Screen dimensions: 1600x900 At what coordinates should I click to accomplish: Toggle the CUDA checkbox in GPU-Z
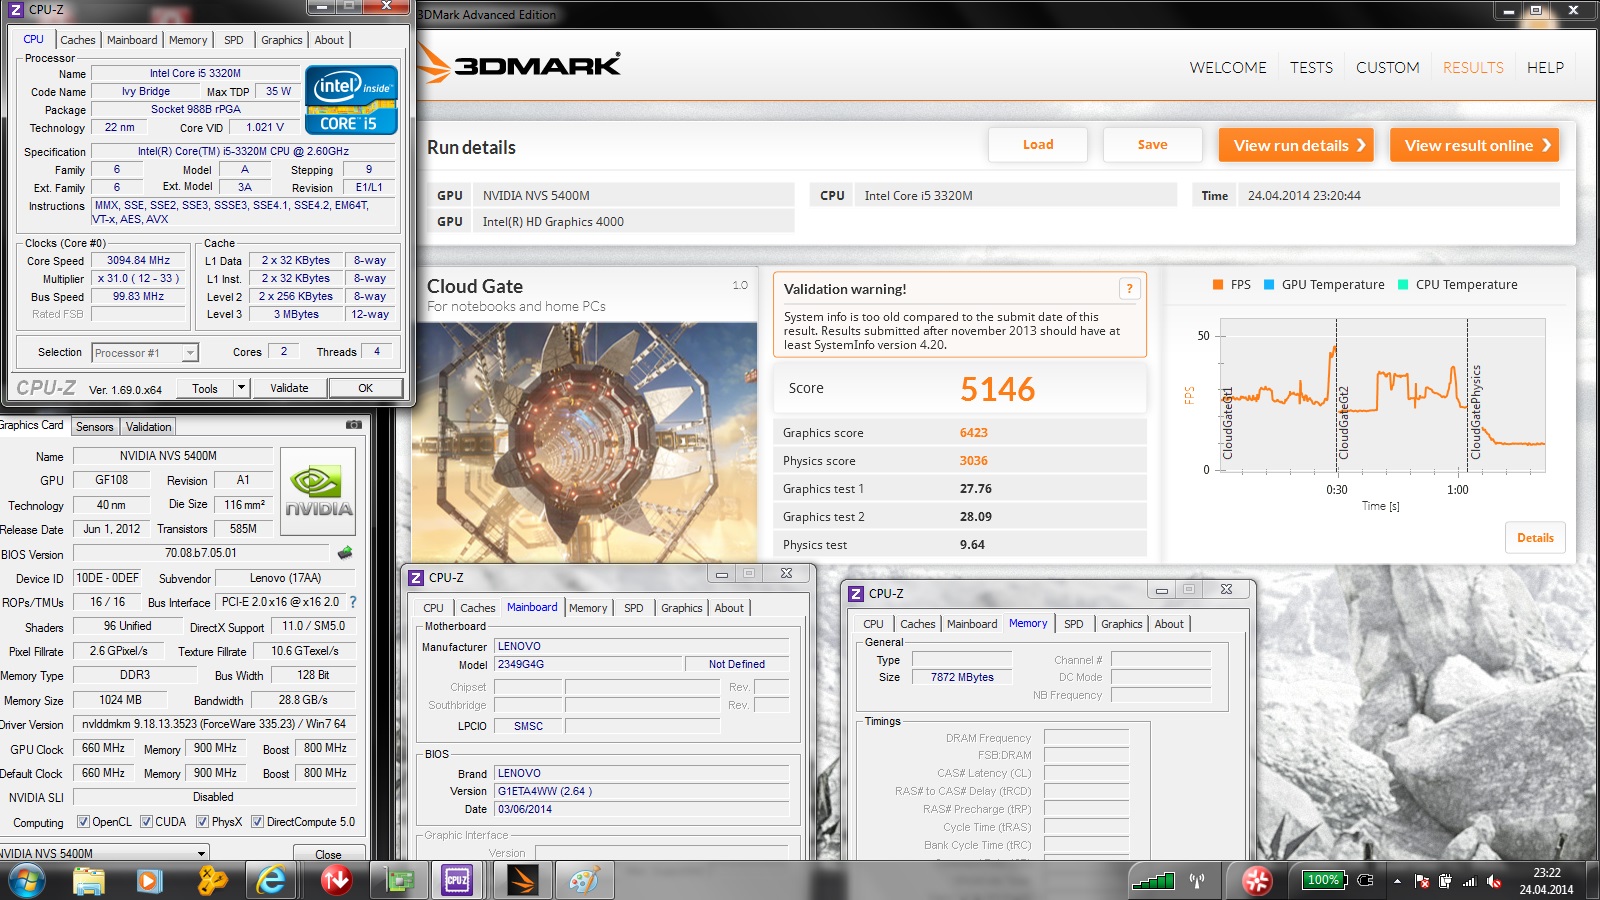pos(146,822)
